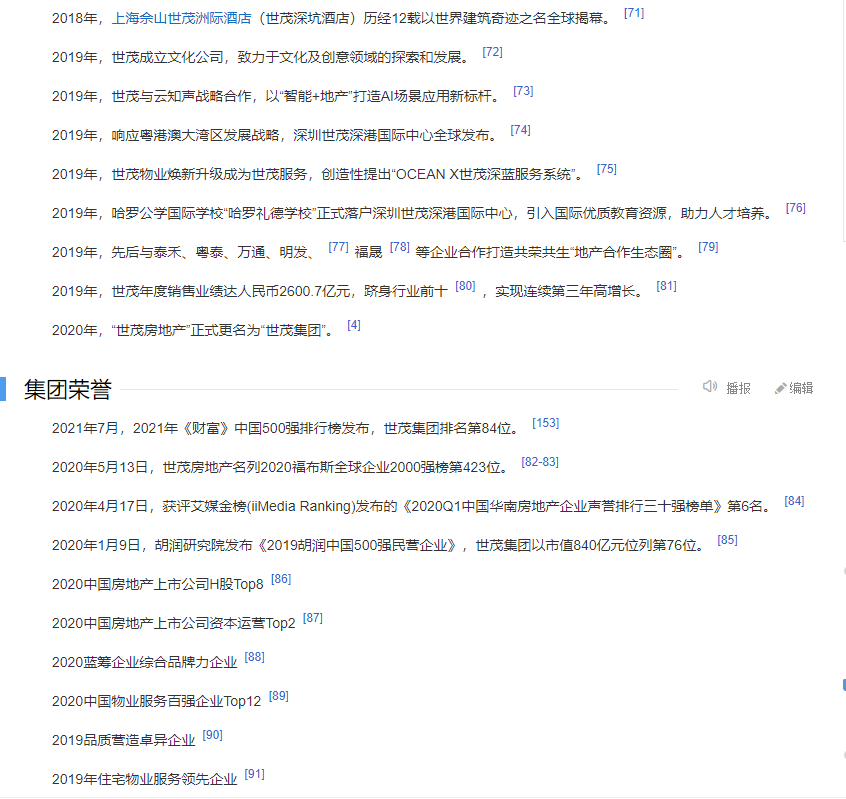Open citation [74]
This screenshot has width=846, height=799.
pyautogui.click(x=520, y=130)
